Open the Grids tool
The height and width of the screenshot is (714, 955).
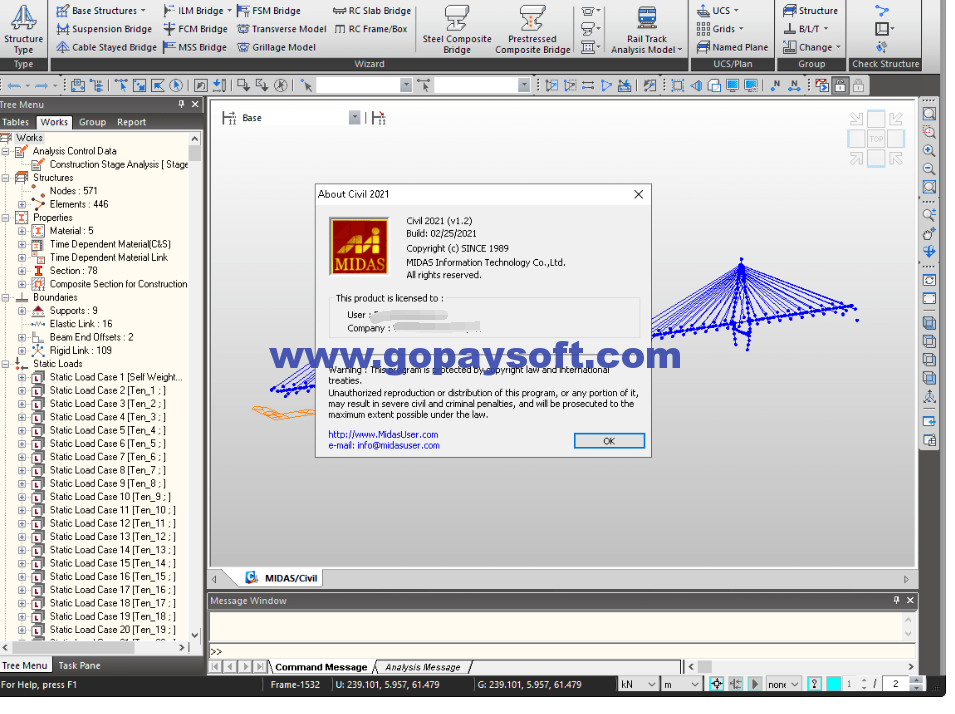point(720,29)
